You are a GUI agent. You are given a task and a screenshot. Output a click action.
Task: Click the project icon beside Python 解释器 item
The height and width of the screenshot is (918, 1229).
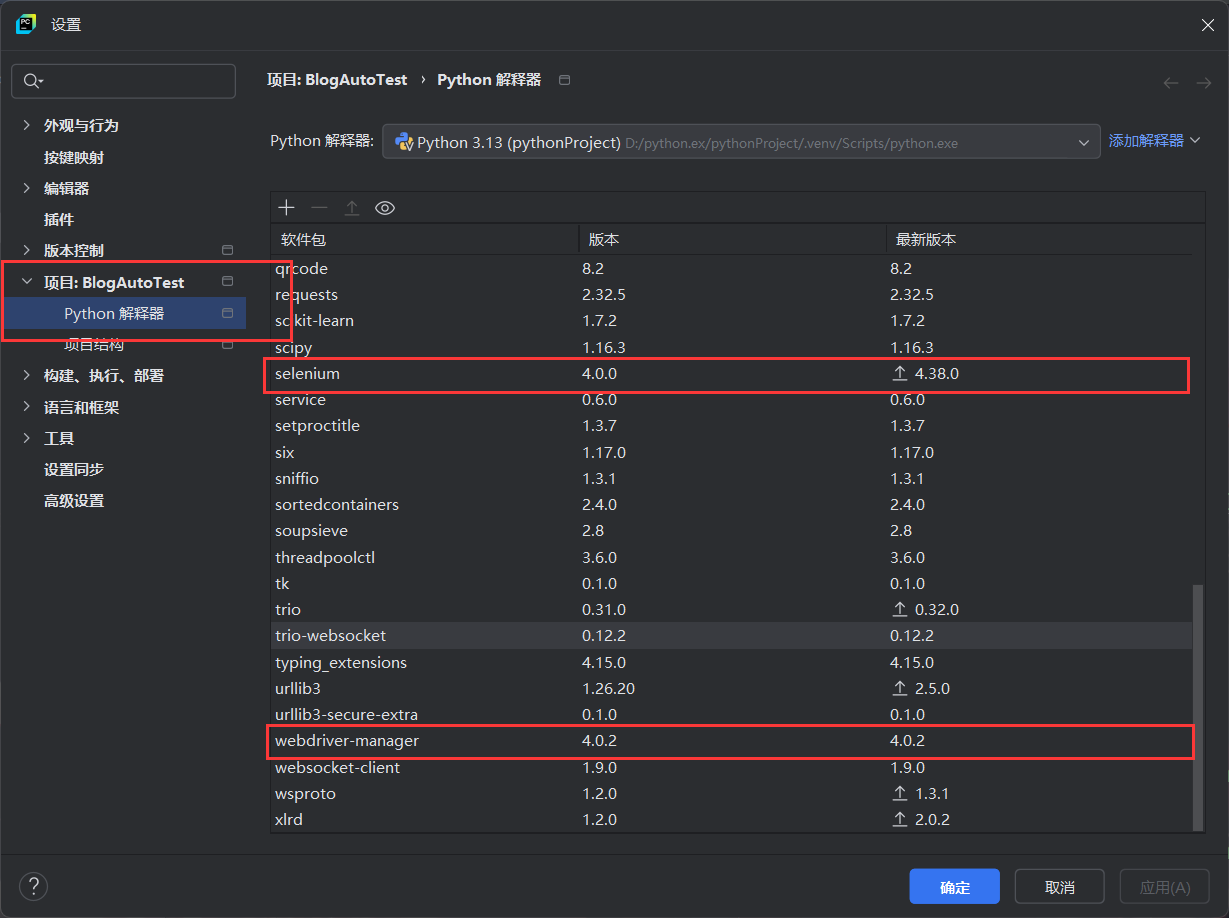pyautogui.click(x=227, y=313)
